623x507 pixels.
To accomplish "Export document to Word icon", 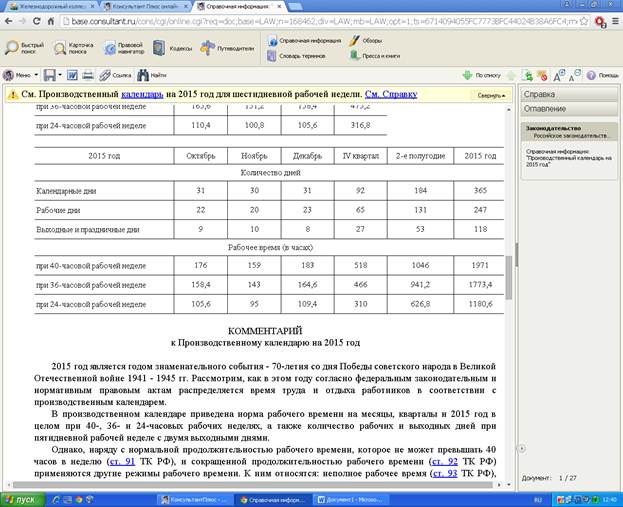I will click(x=72, y=75).
